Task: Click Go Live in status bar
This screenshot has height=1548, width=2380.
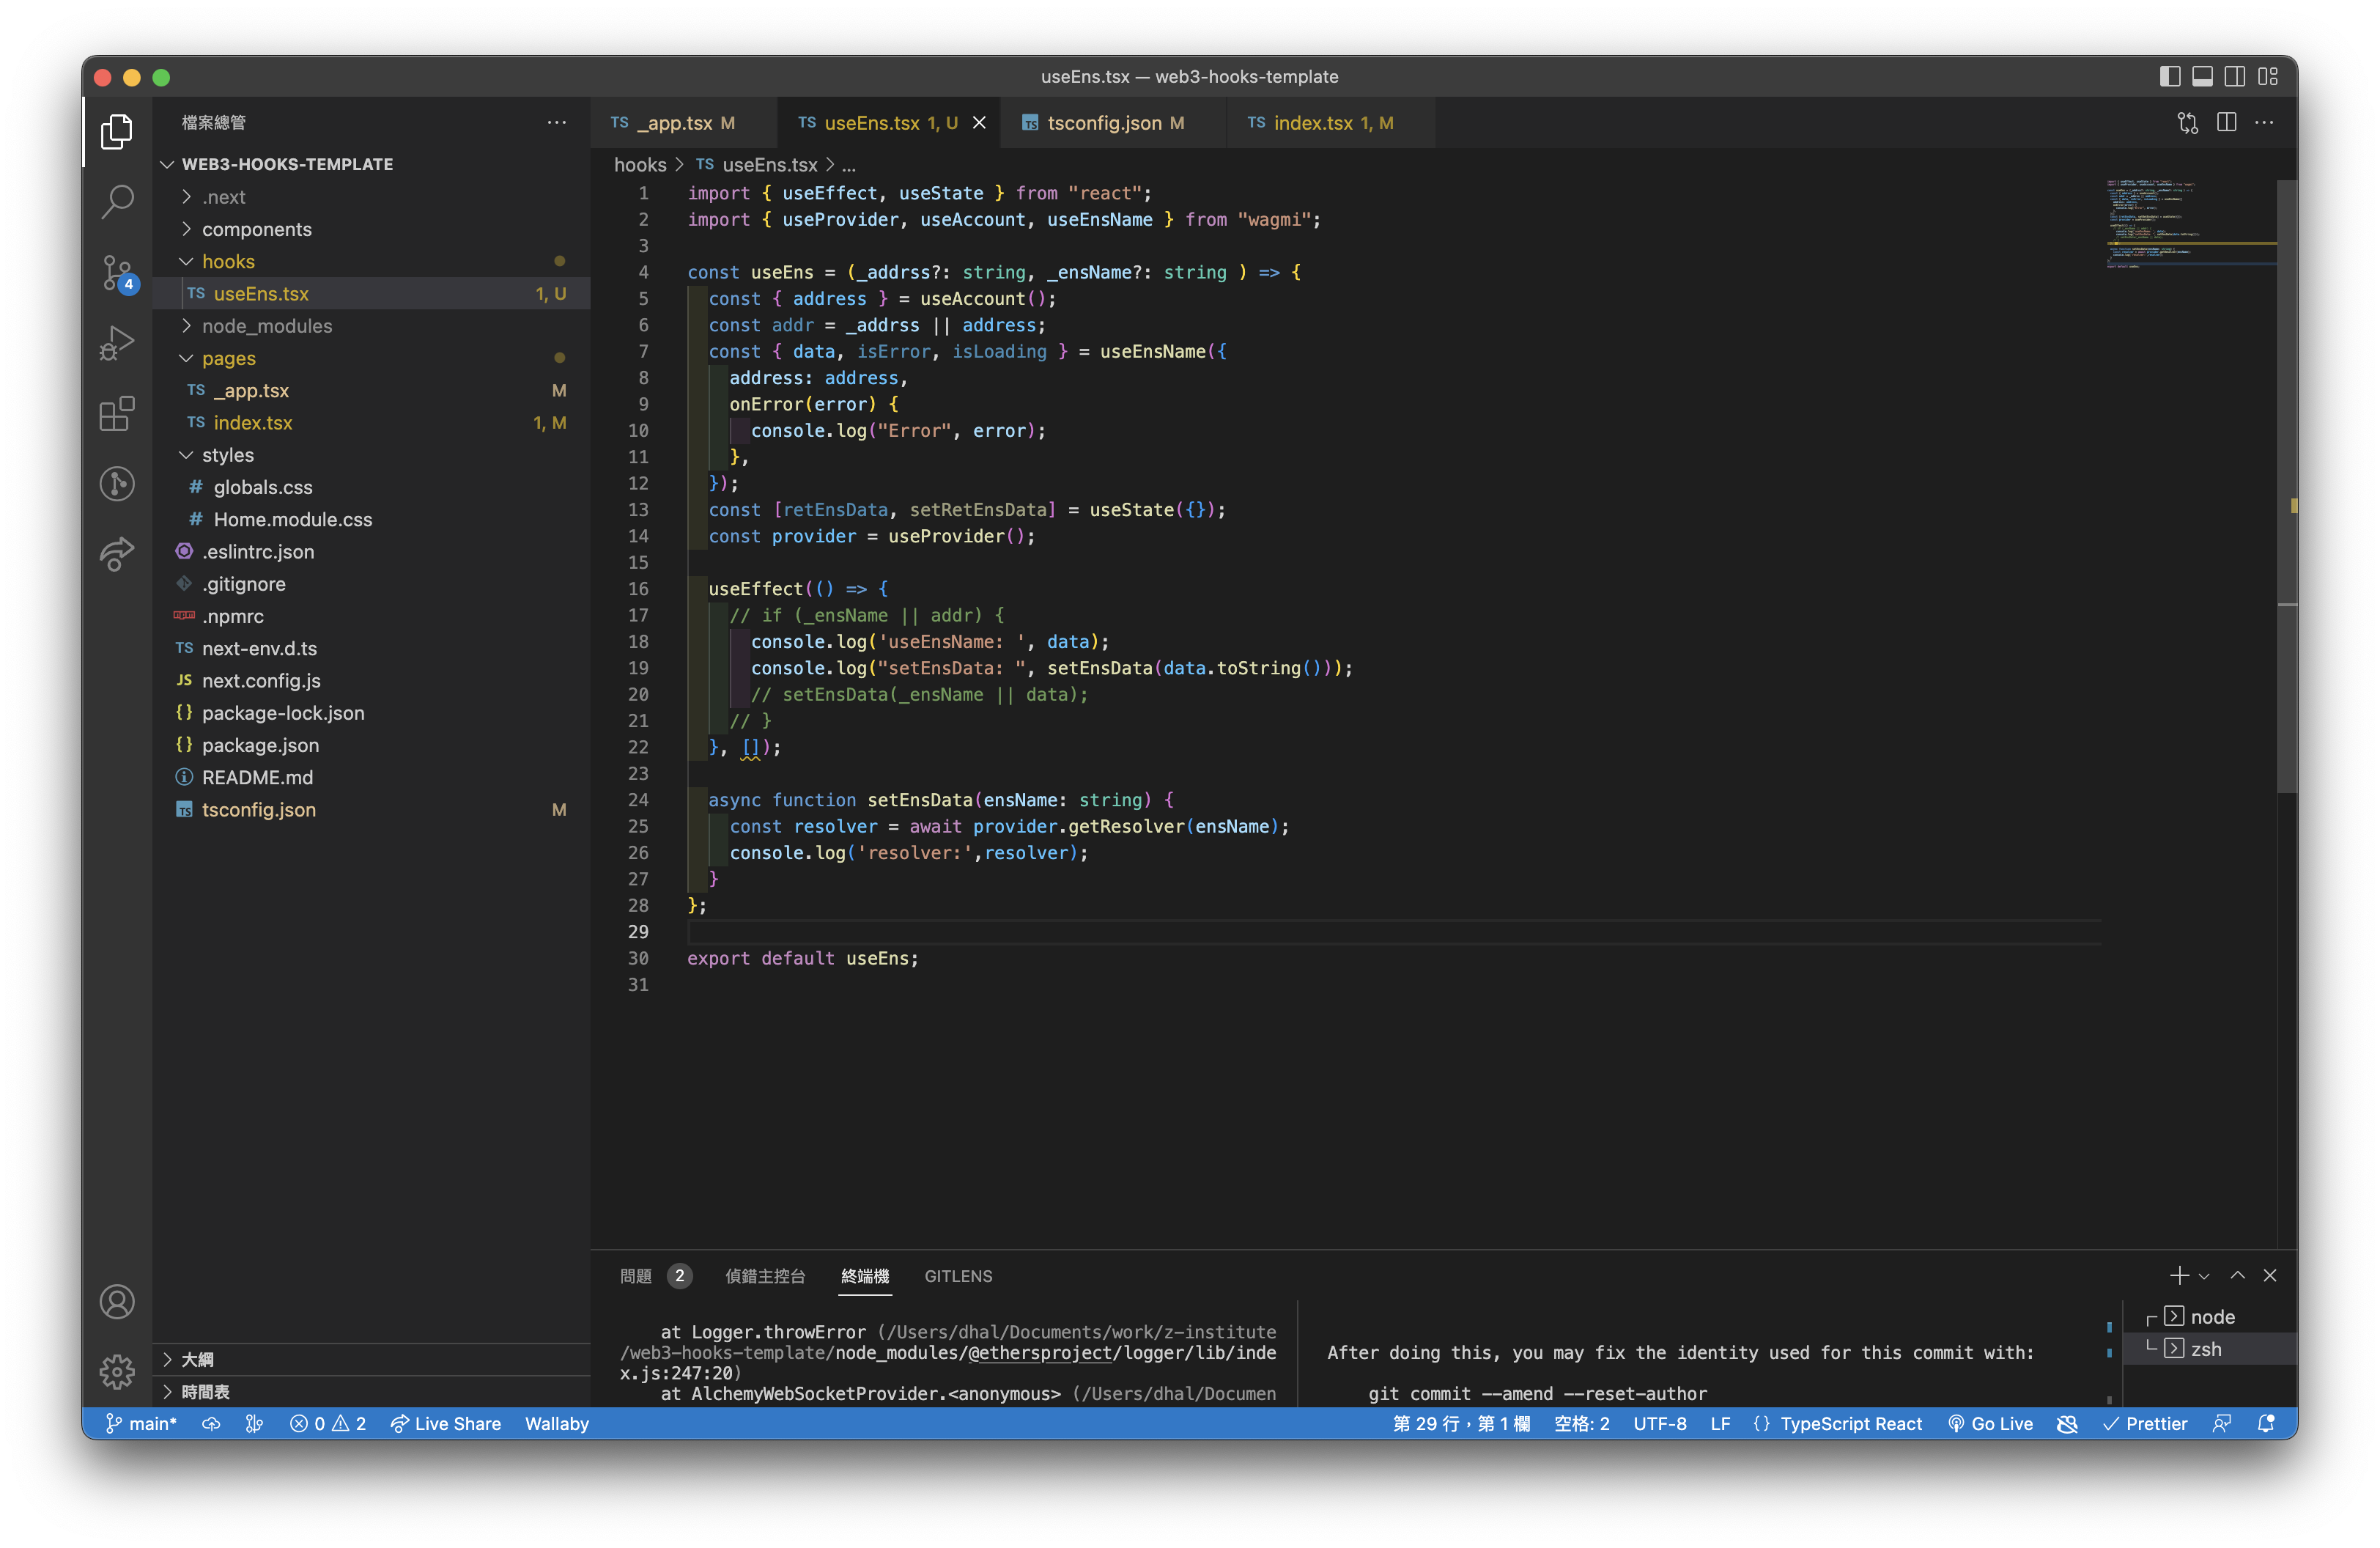Action: 1990,1423
